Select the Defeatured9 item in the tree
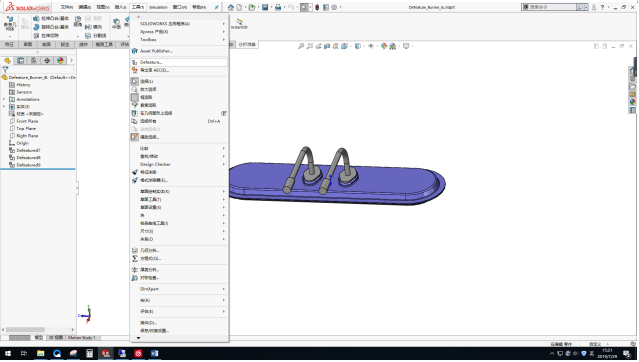Viewport: 639px width, 362px height. pyautogui.click(x=28, y=165)
